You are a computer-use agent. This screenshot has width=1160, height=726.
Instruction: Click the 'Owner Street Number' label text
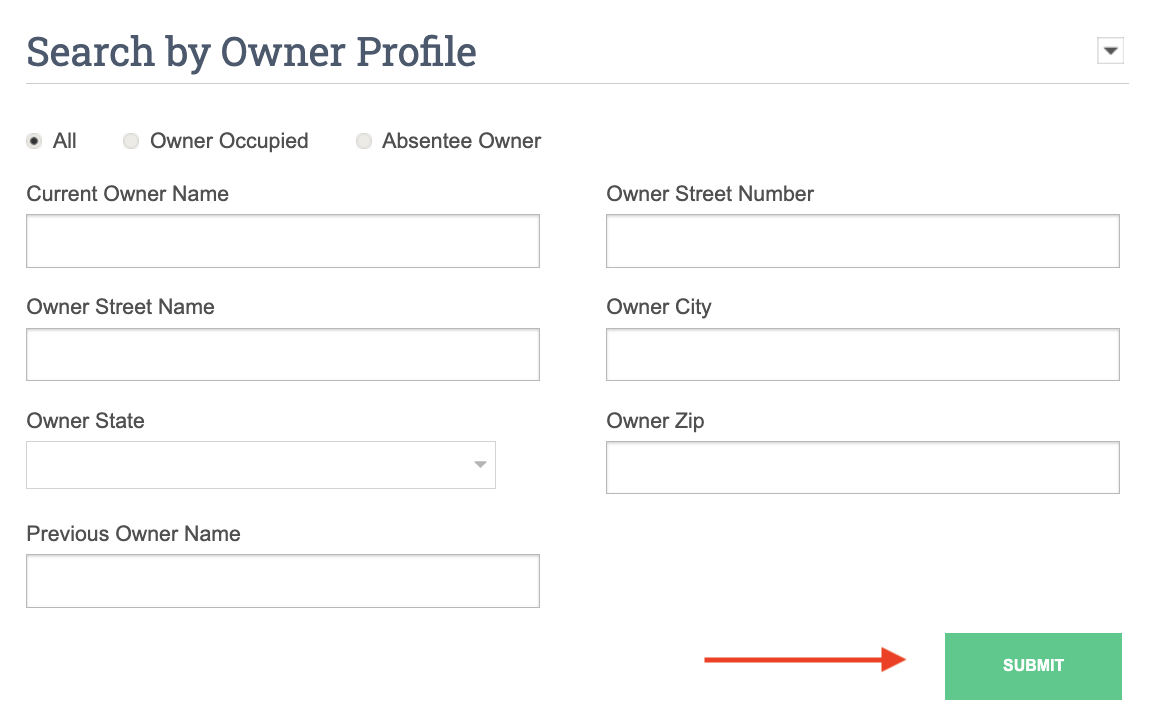(x=710, y=194)
